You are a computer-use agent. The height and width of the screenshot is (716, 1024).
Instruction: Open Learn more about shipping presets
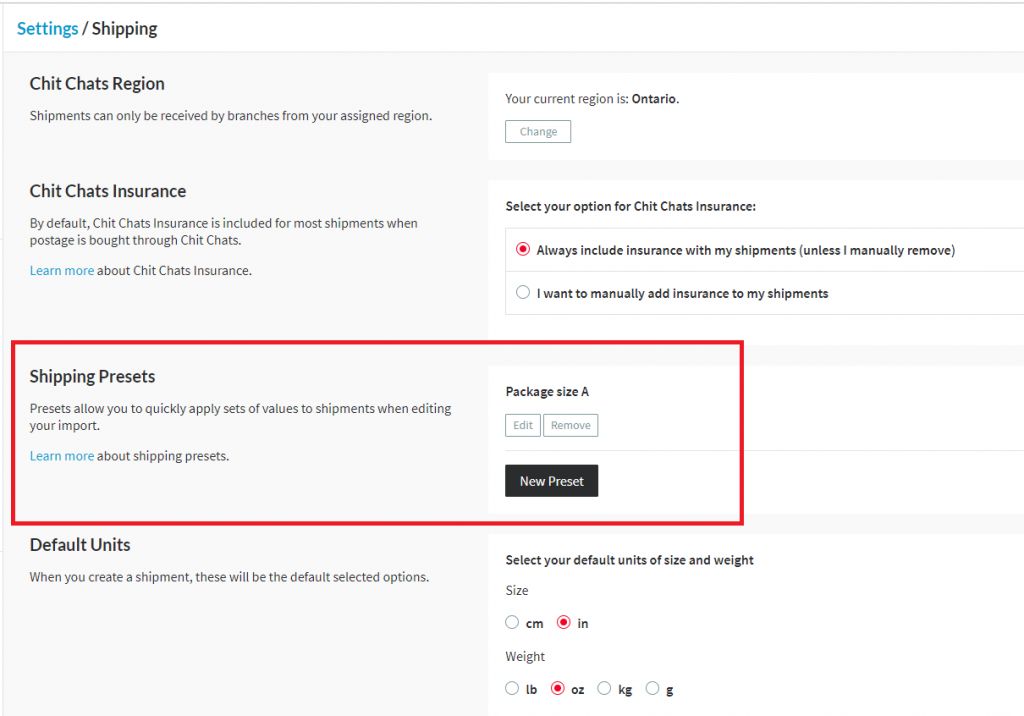pyautogui.click(x=61, y=456)
